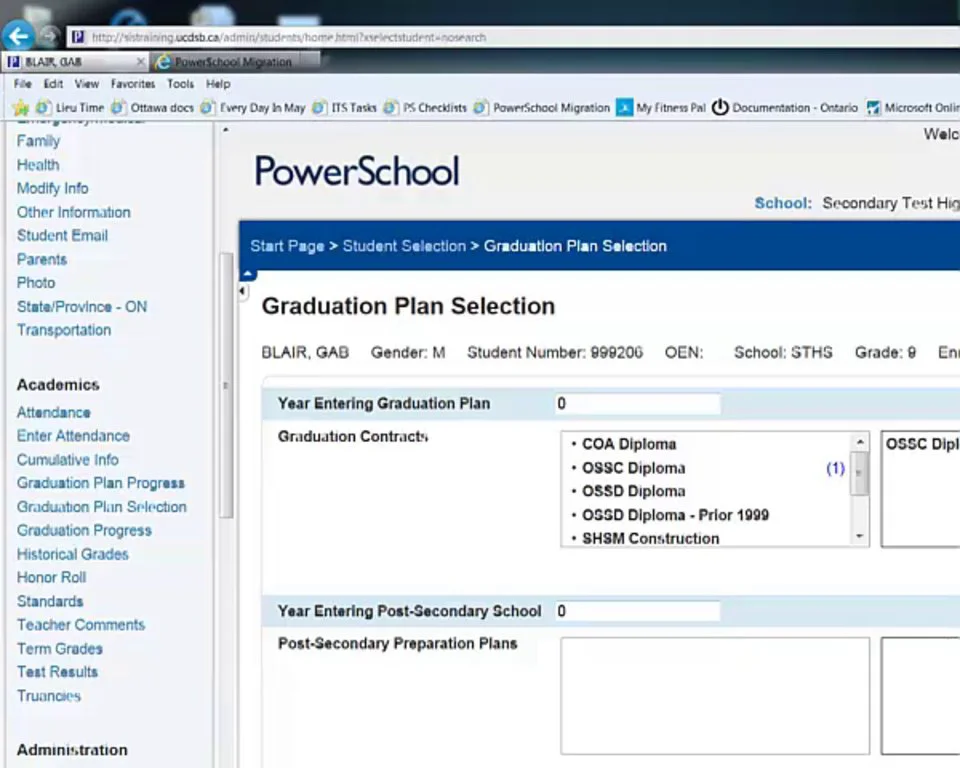
Task: Open Truancies link
Action: coord(49,695)
